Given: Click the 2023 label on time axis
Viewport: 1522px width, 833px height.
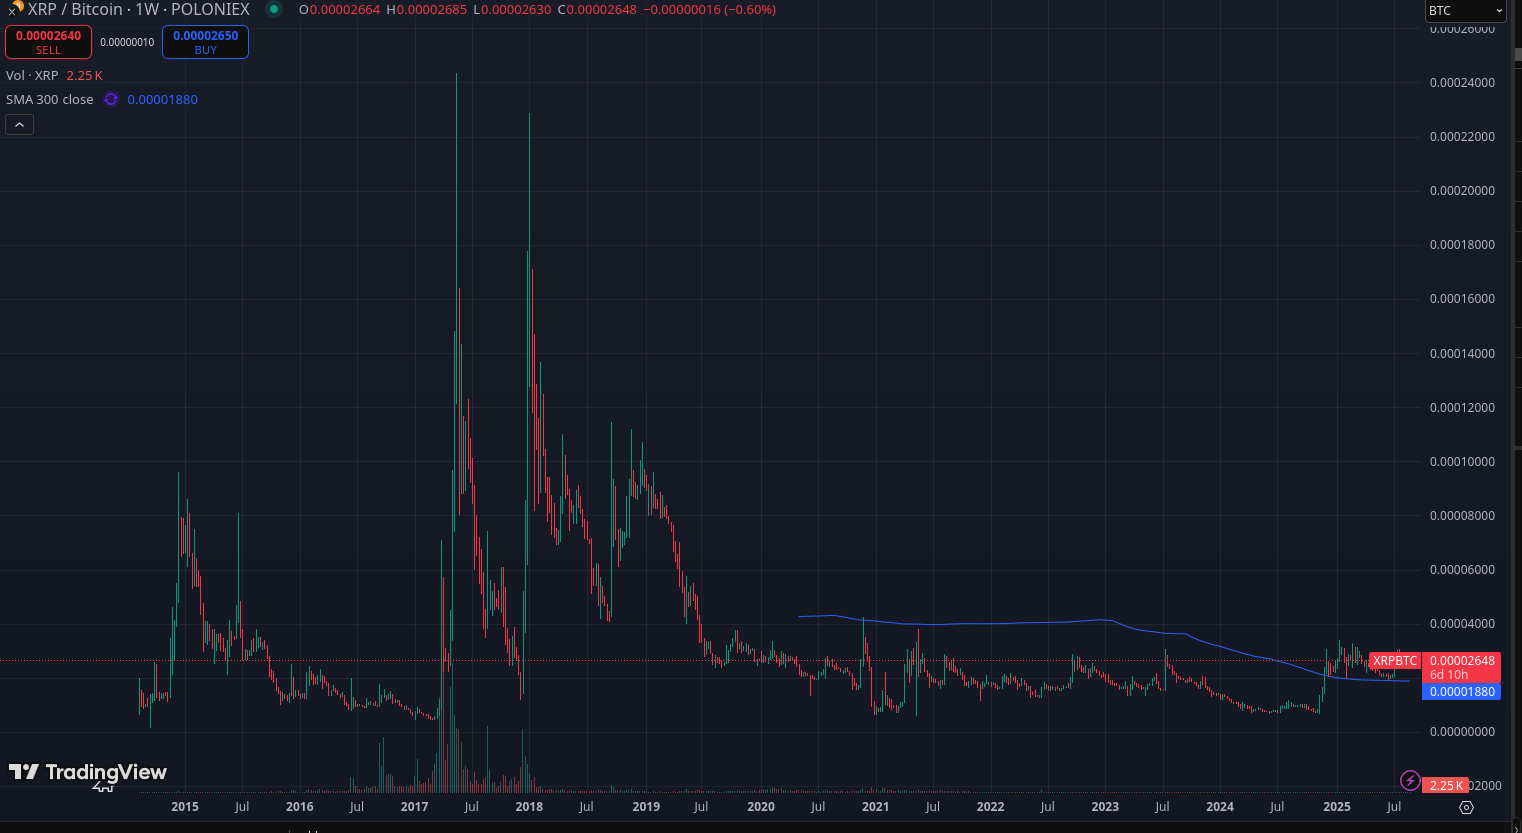Looking at the screenshot, I should [x=1105, y=807].
